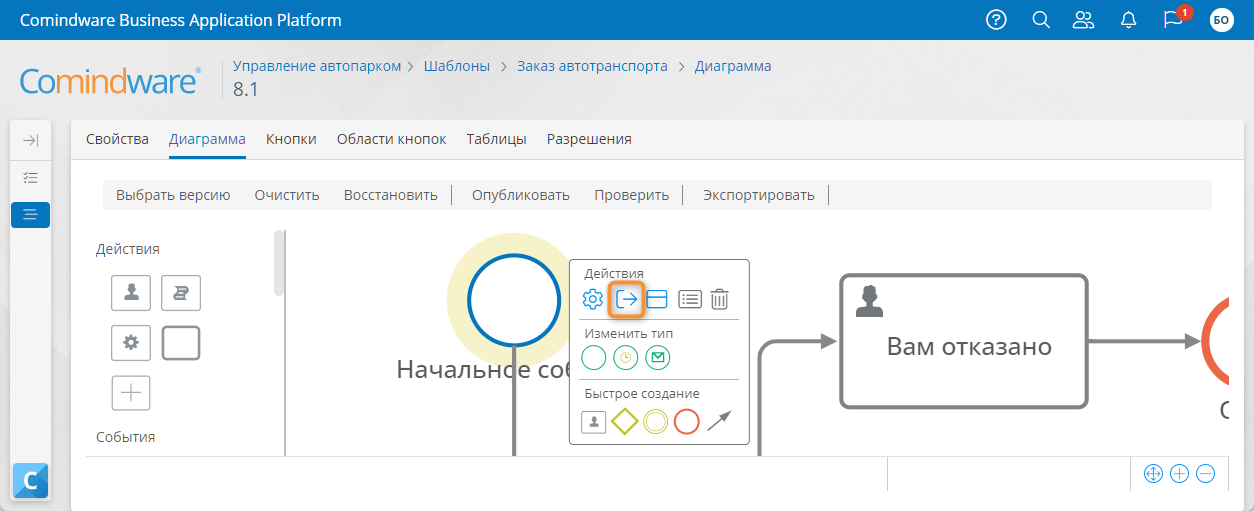Quick-create a connecting arrow flow

tap(719, 421)
